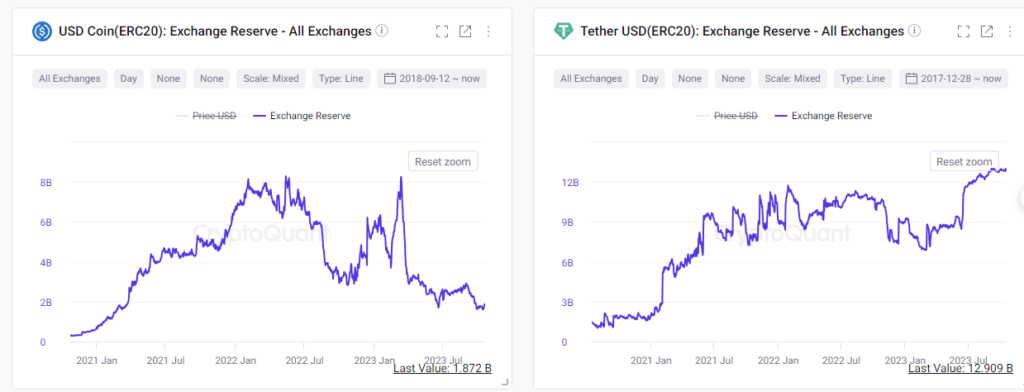This screenshot has height=392, width=1024.
Task: Show Price USD series on Tether chart
Action: 727,116
